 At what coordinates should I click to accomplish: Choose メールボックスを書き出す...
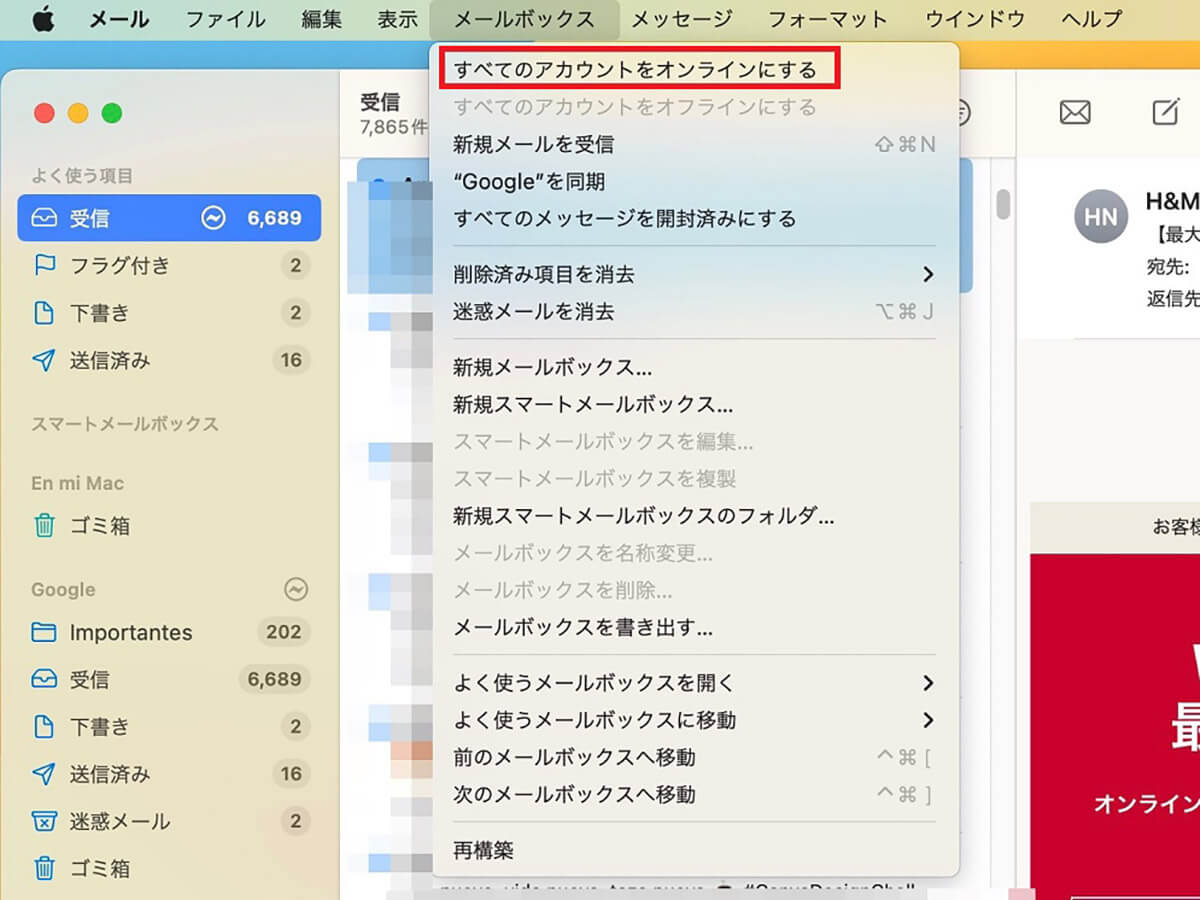694,628
